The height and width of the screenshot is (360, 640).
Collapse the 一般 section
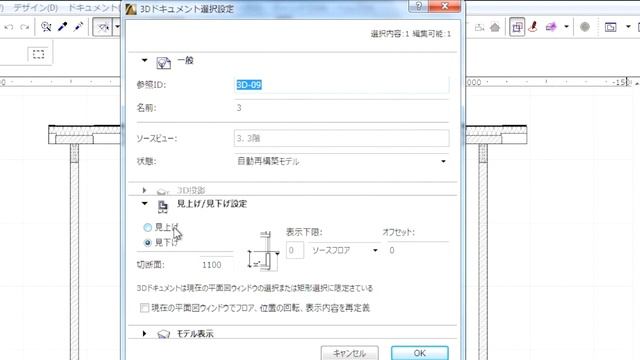144,60
